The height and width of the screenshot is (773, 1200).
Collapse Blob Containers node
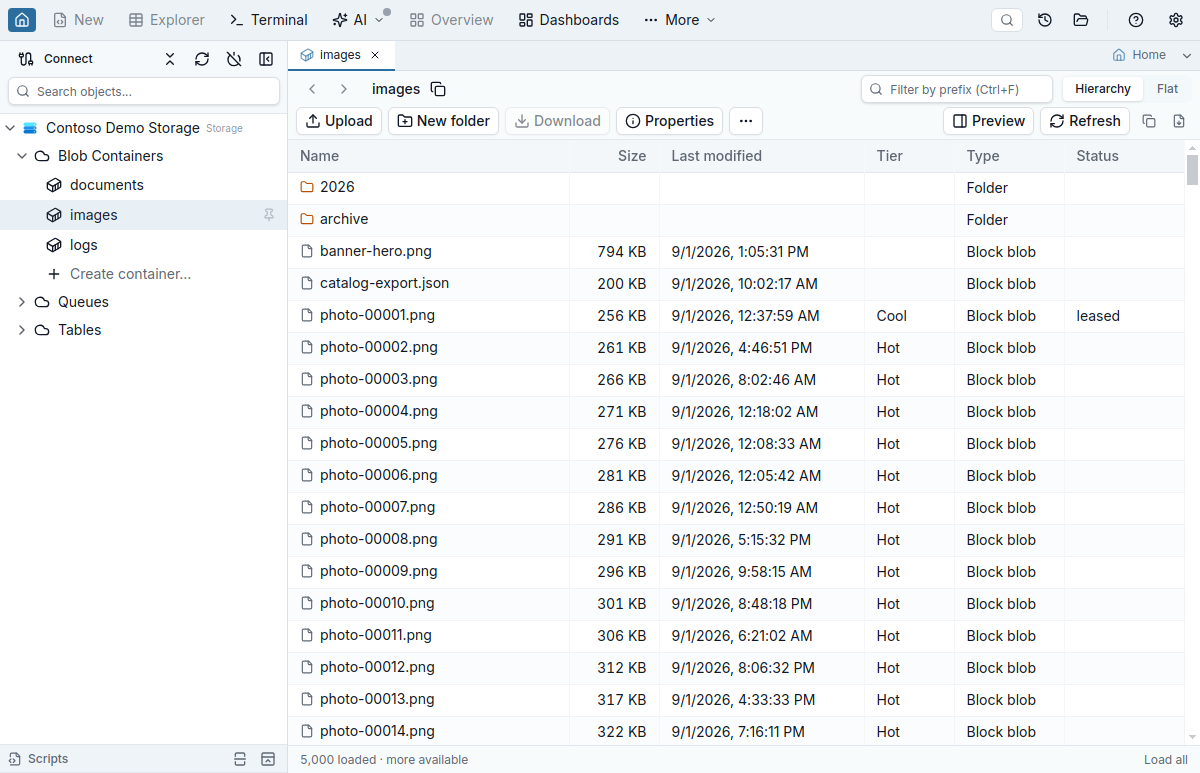tap(22, 156)
